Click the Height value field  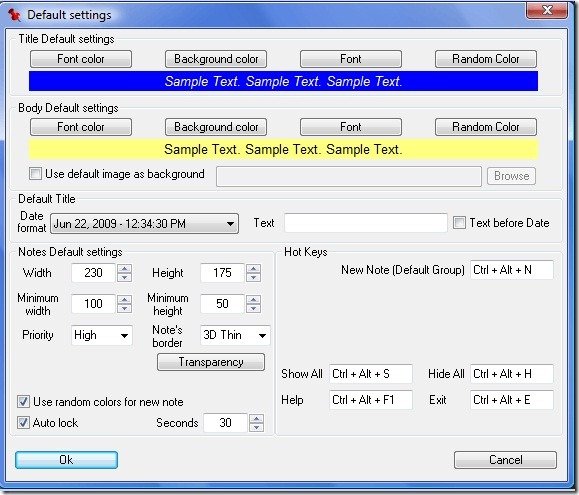click(x=222, y=273)
